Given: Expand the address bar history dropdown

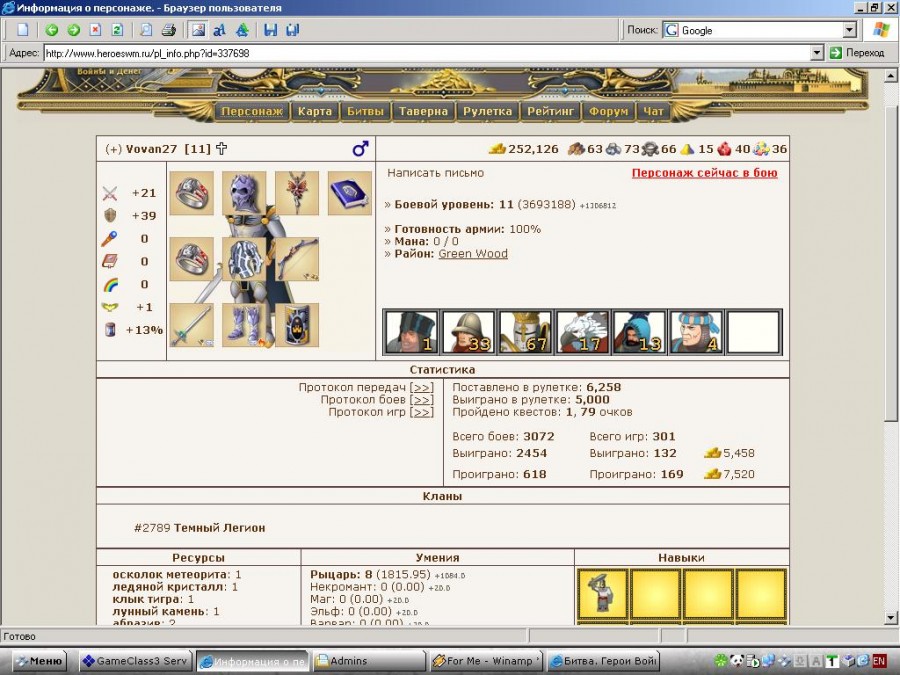Looking at the screenshot, I should tap(817, 53).
